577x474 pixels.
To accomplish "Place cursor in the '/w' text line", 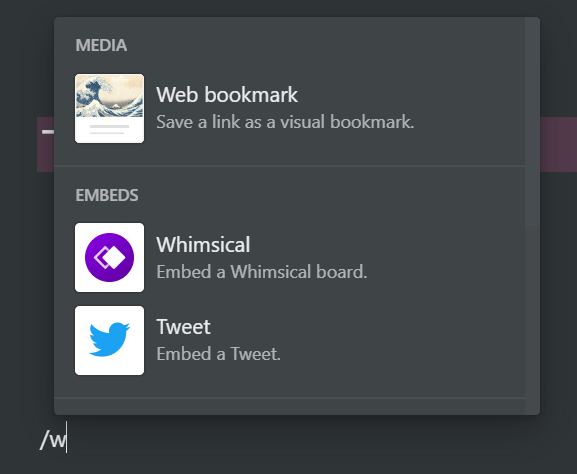I will tap(53, 439).
